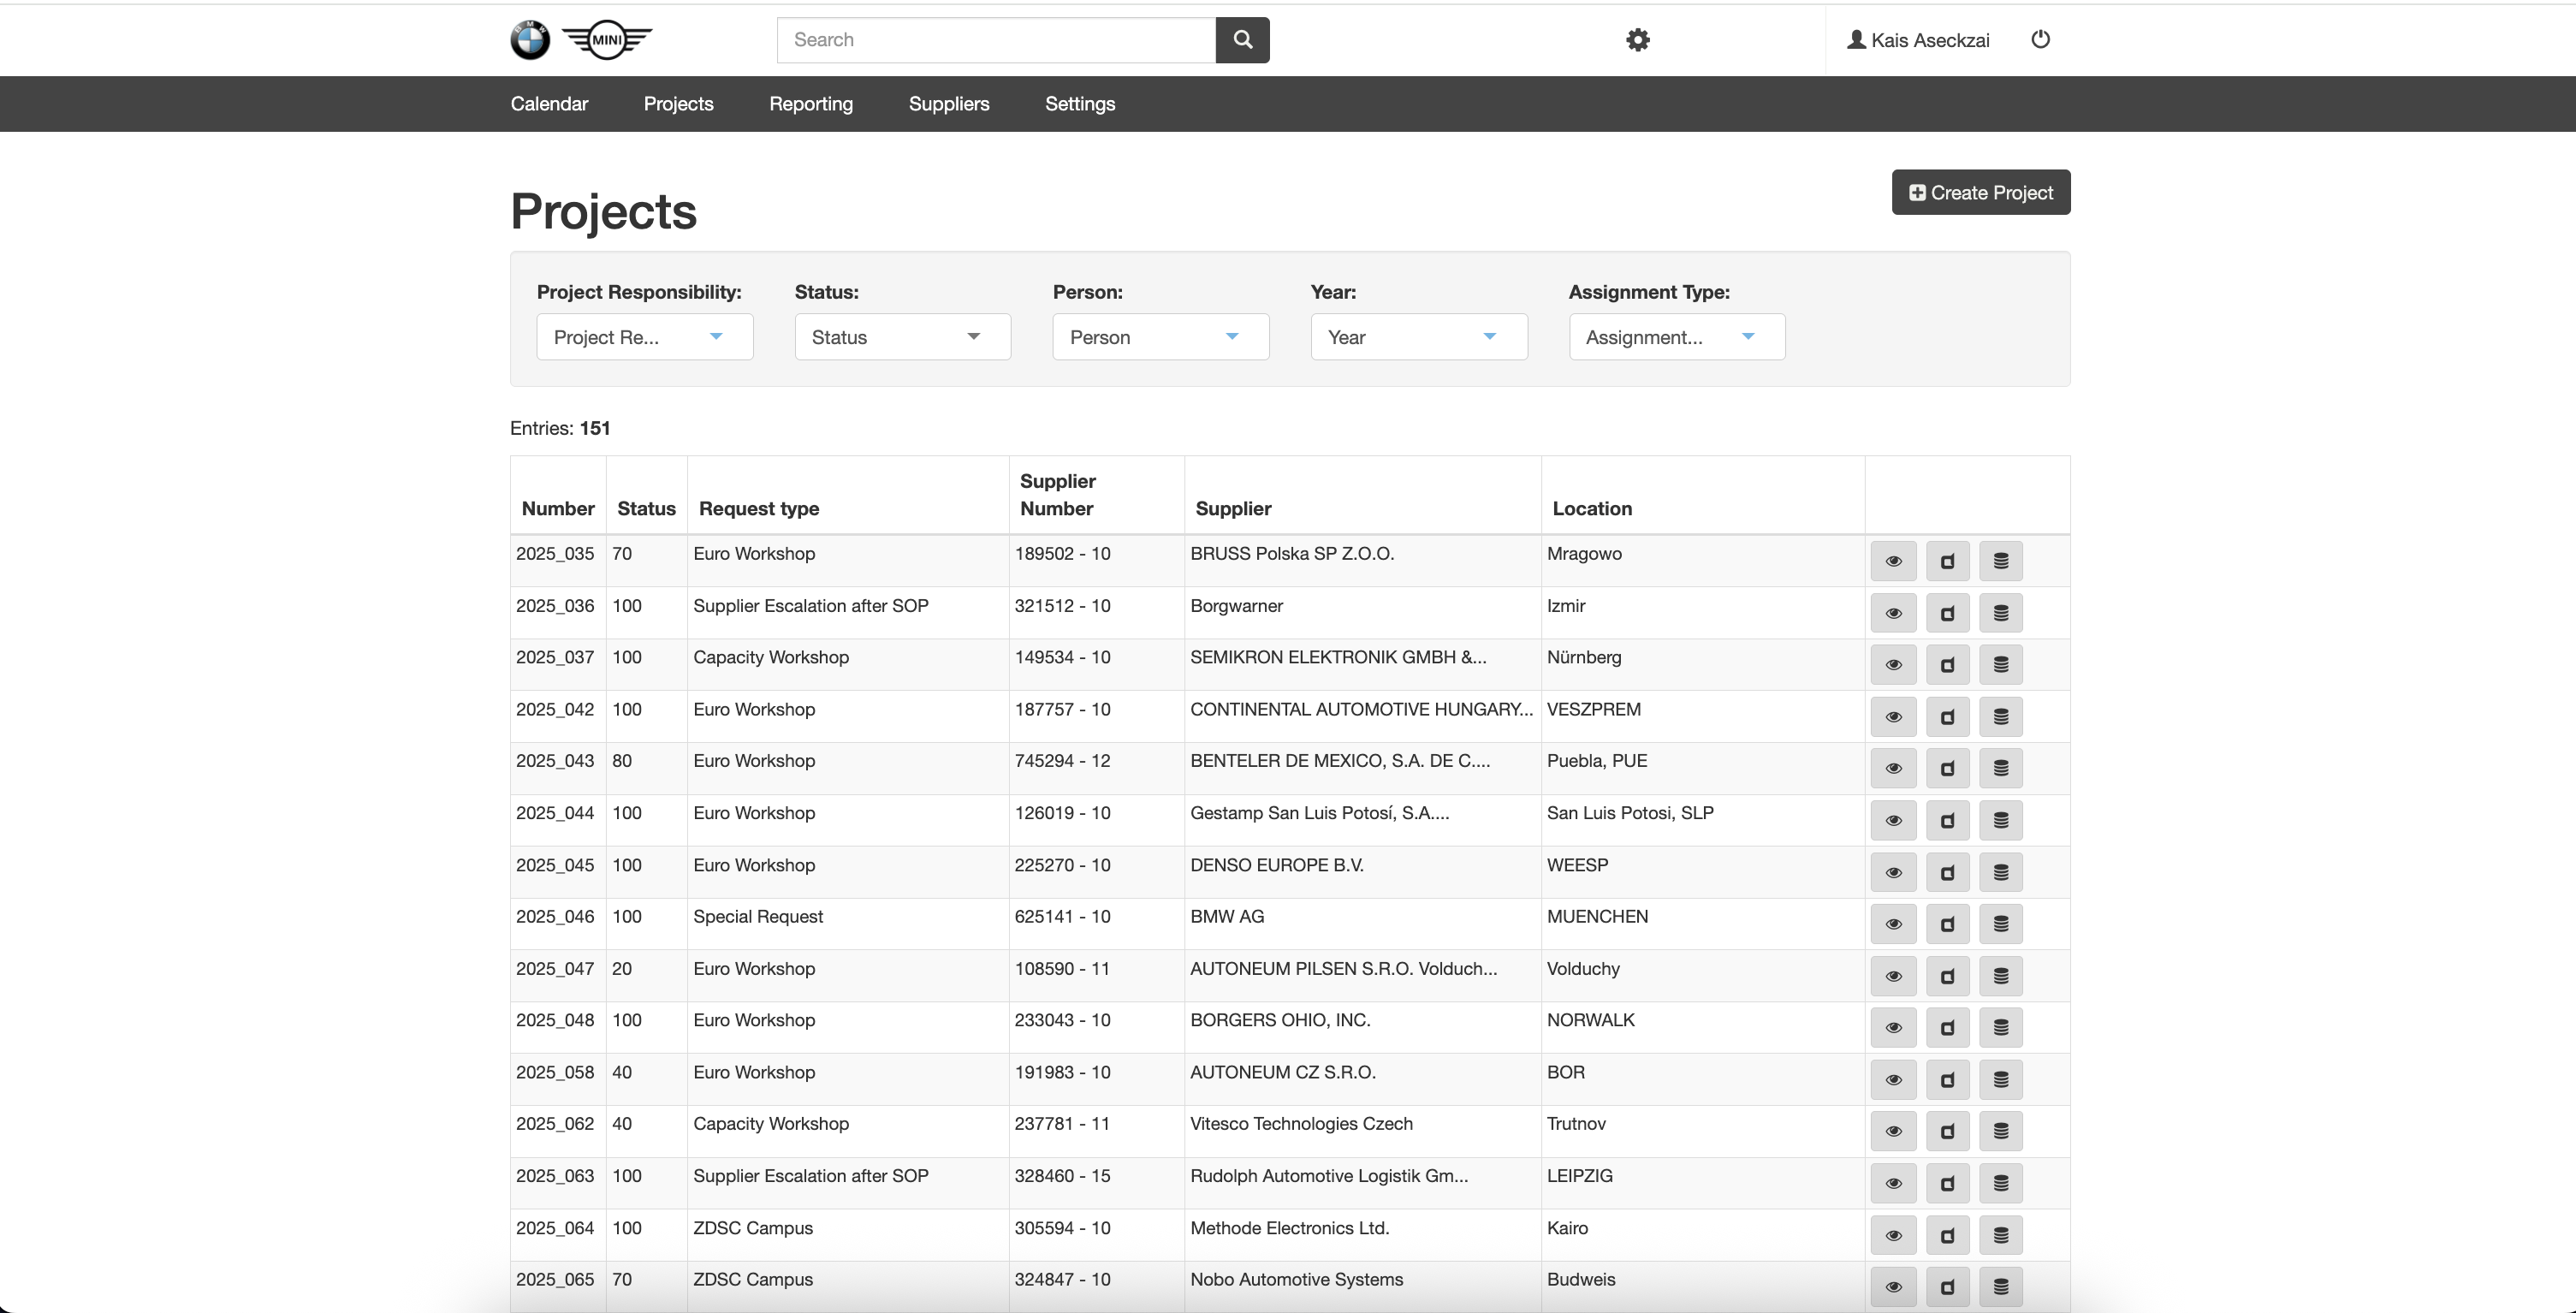
Task: Open the Project Responsibility dropdown
Action: point(645,337)
